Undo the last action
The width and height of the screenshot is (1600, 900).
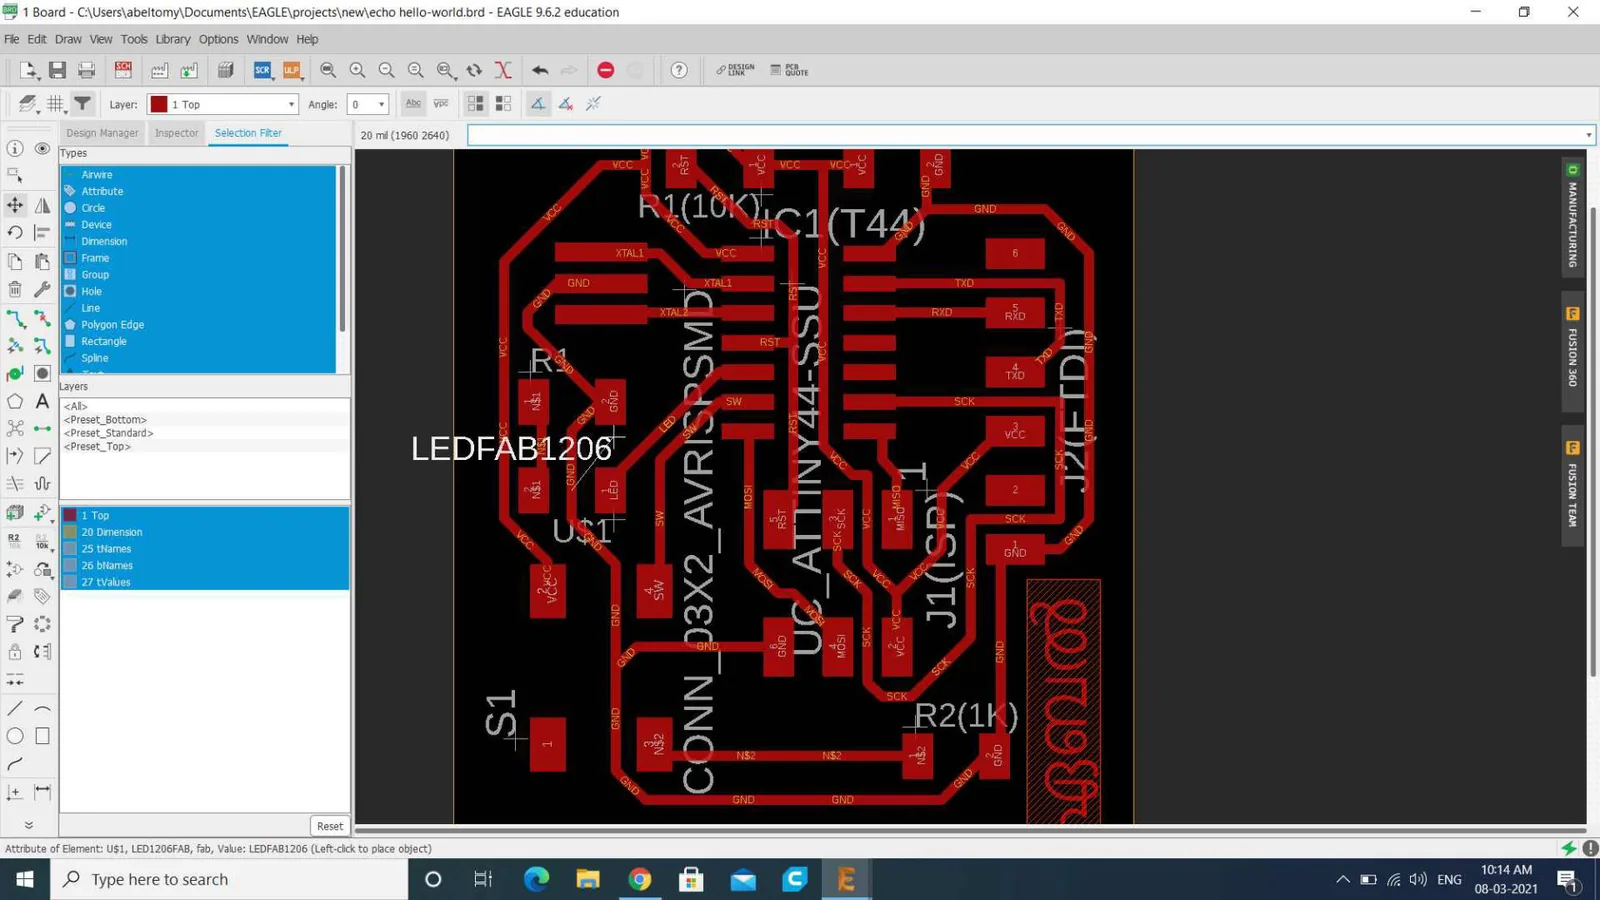540,70
